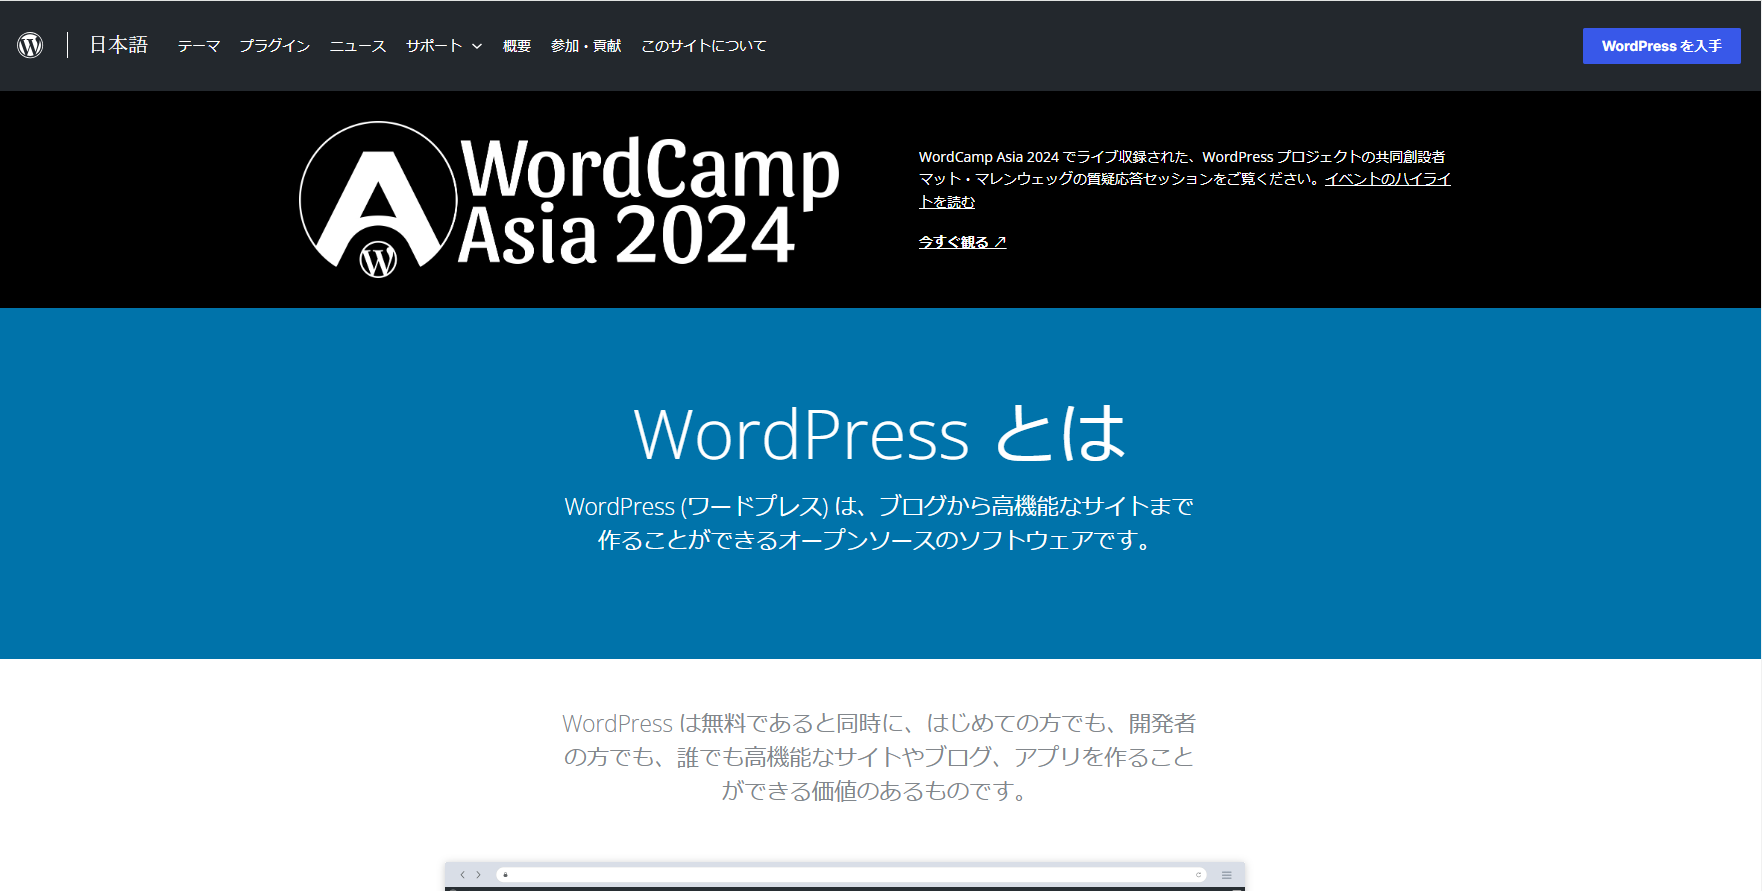Click the WordPress を入手 button
The width and height of the screenshot is (1762, 891).
tap(1661, 46)
